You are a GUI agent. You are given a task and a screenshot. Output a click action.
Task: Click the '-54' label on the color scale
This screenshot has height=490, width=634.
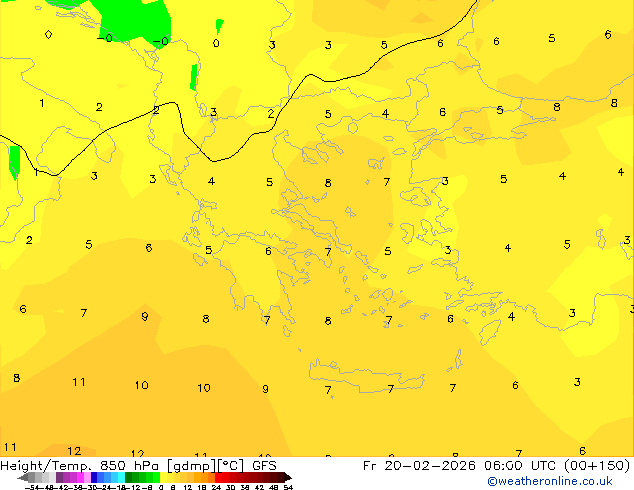pyautogui.click(x=32, y=487)
